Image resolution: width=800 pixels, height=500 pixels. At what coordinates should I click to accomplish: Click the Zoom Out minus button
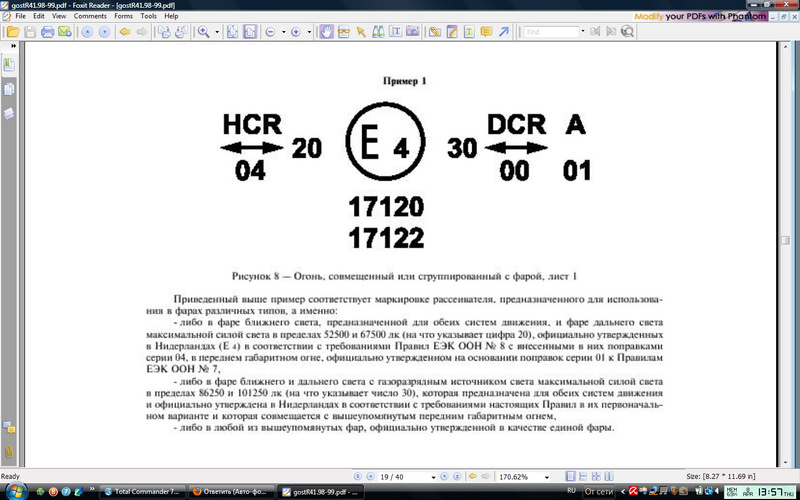270,32
